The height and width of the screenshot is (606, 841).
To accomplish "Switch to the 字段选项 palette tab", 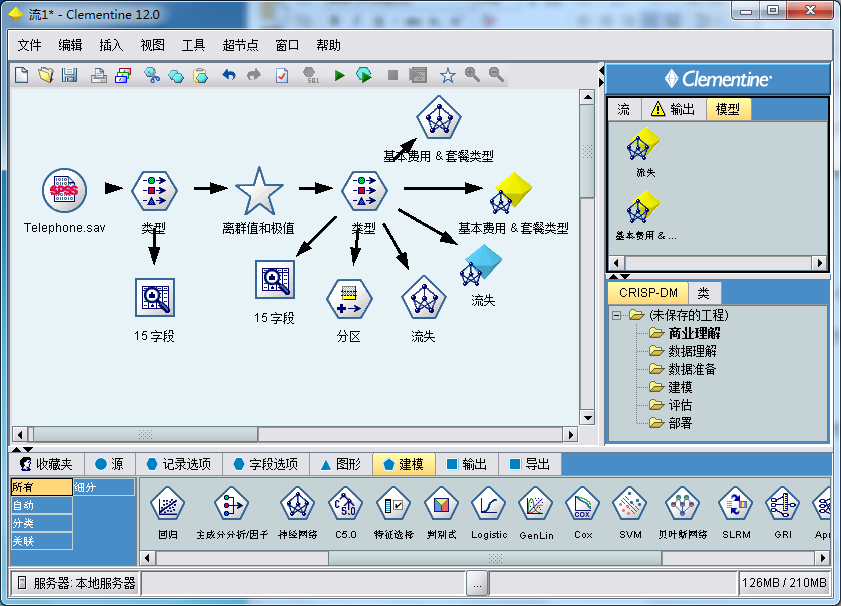I will click(266, 464).
